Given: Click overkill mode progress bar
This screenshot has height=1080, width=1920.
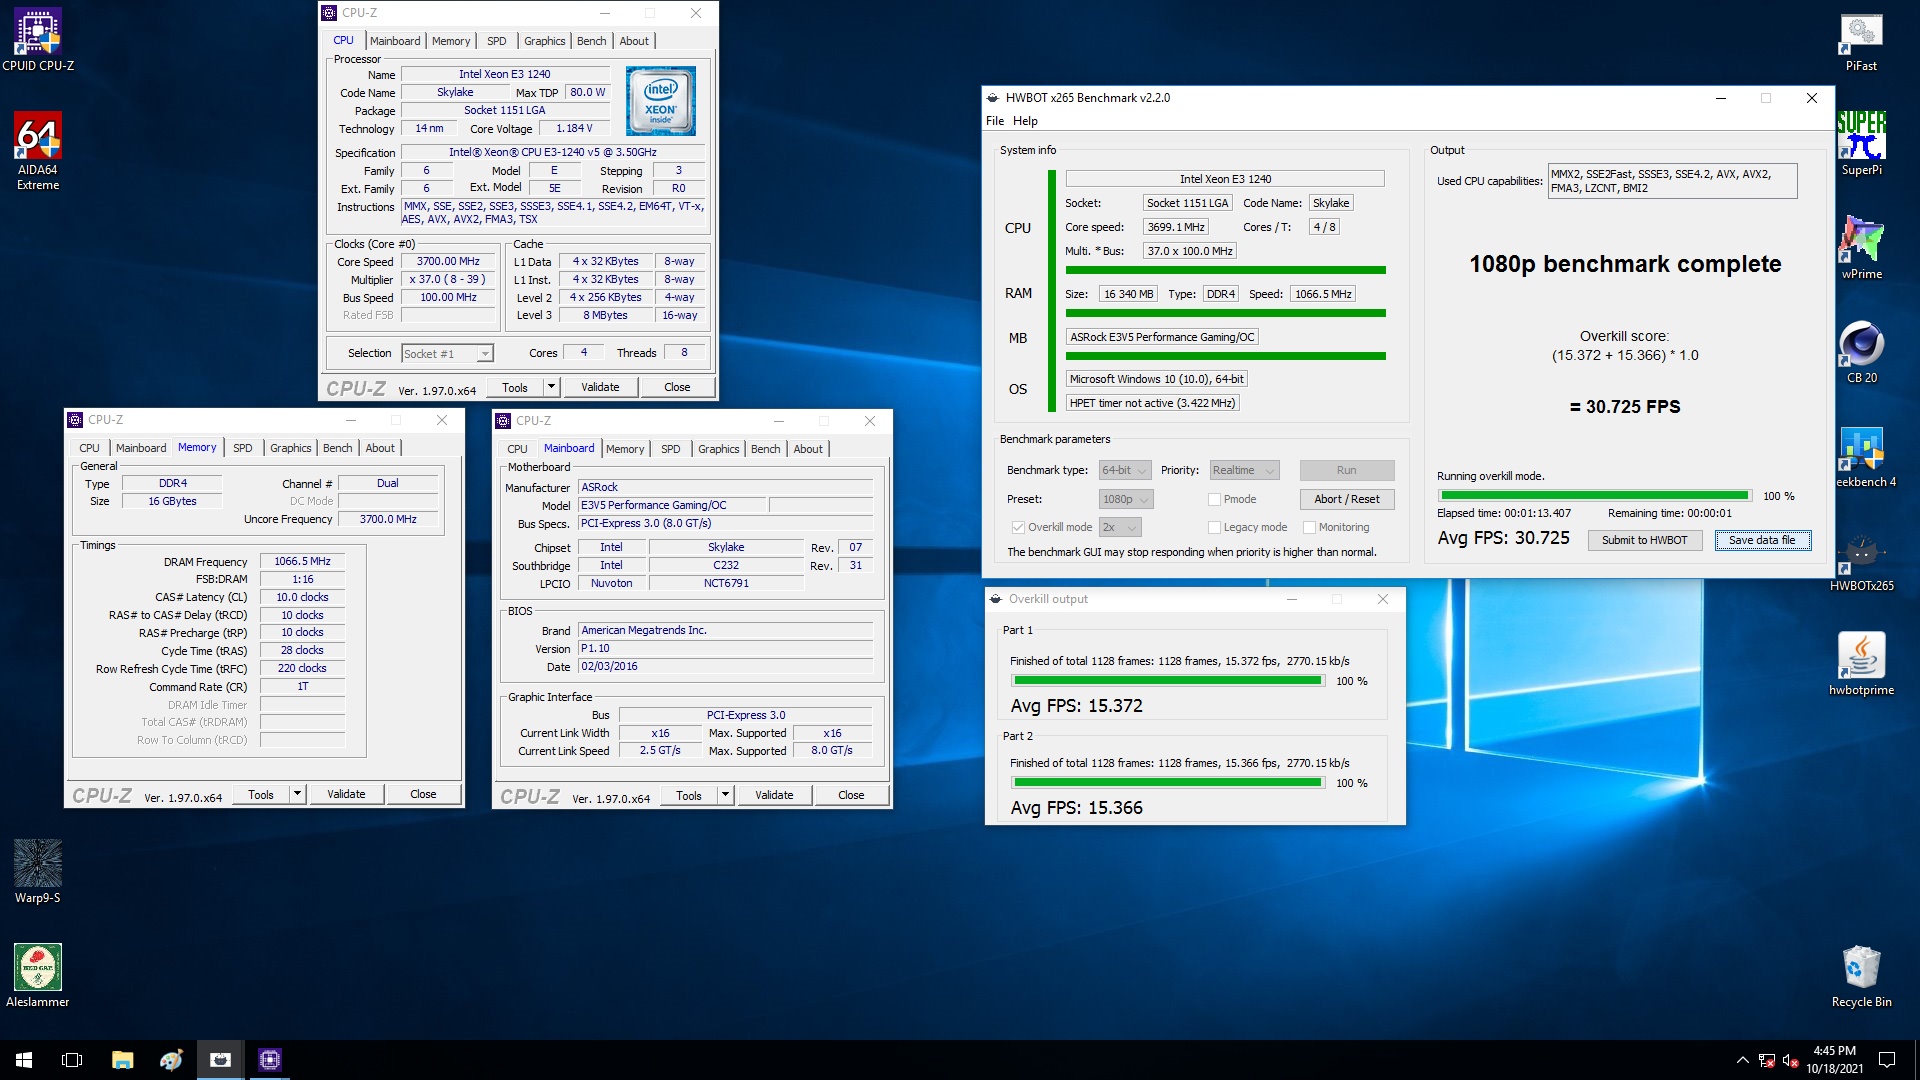Looking at the screenshot, I should point(1595,496).
